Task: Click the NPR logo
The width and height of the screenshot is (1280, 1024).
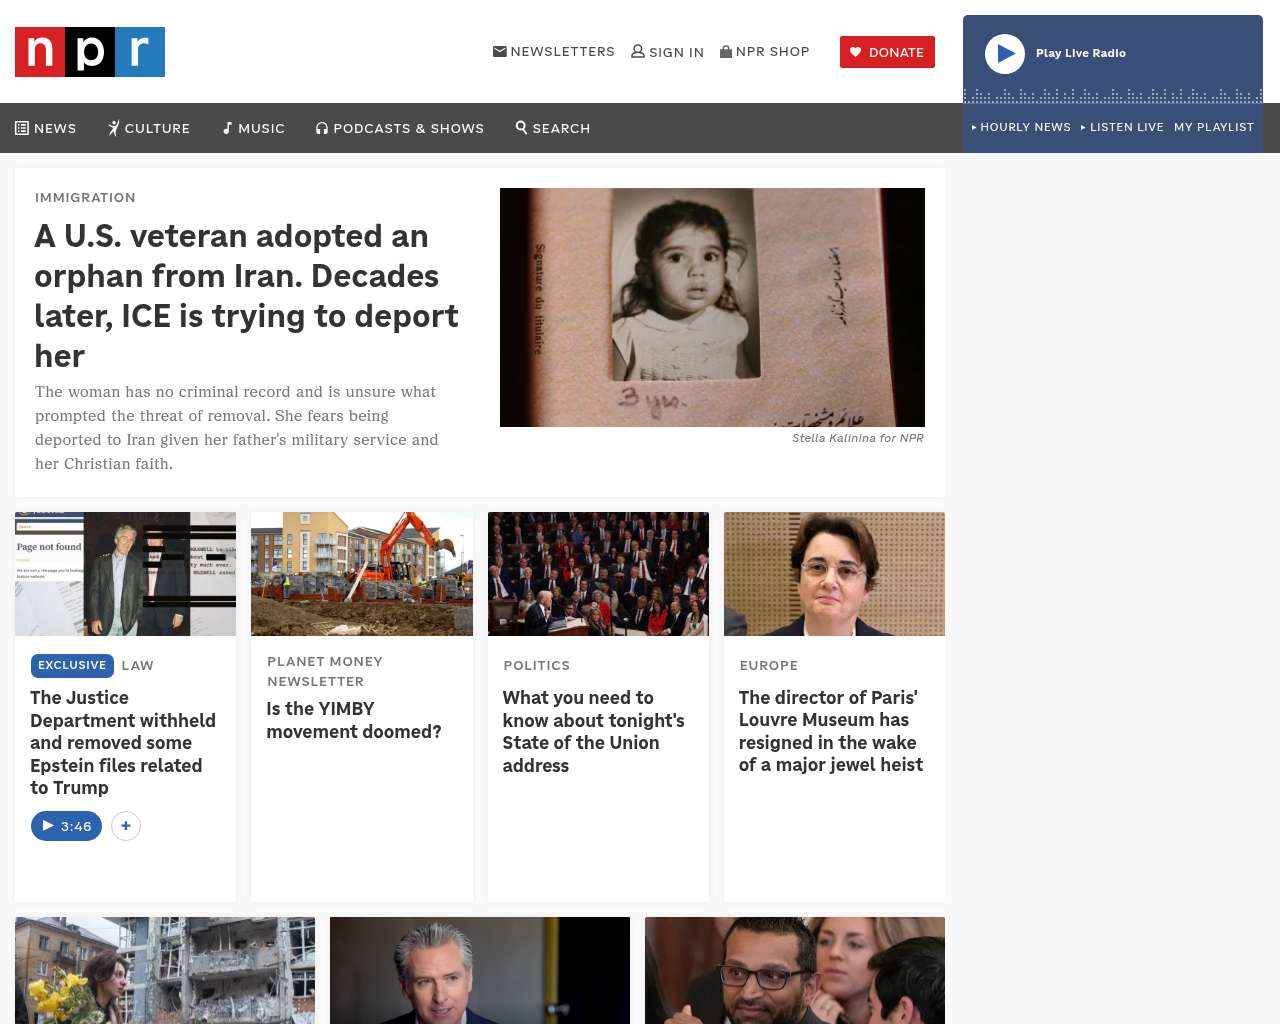Action: [90, 52]
